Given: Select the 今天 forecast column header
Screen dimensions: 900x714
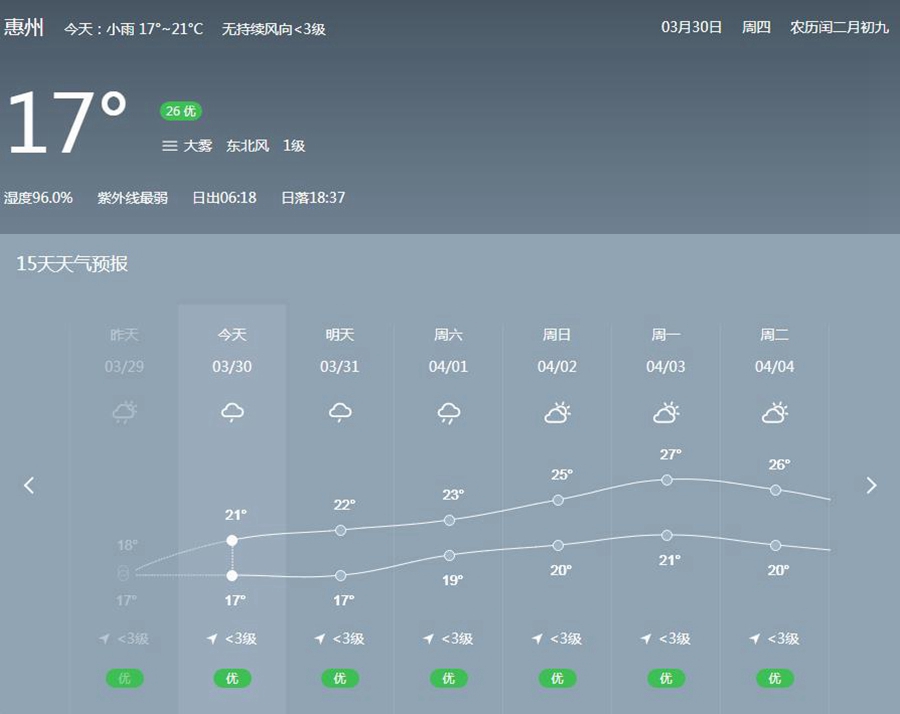Looking at the screenshot, I should point(232,335).
